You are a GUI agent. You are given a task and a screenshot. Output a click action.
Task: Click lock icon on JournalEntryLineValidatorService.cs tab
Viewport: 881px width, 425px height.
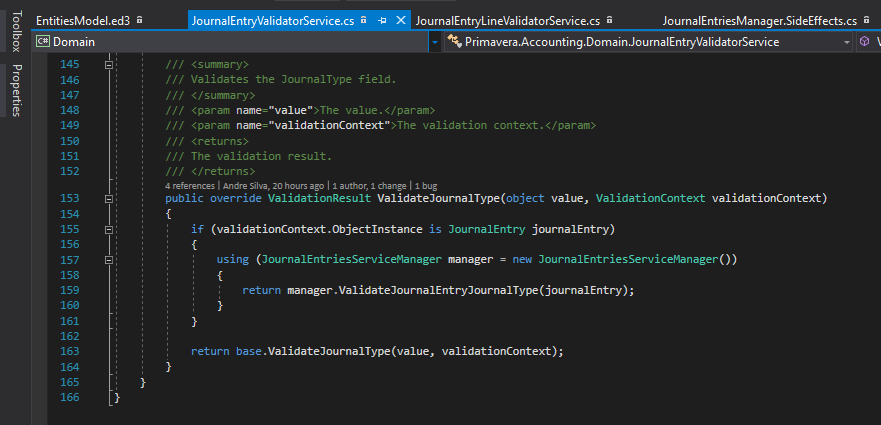pyautogui.click(x=609, y=20)
